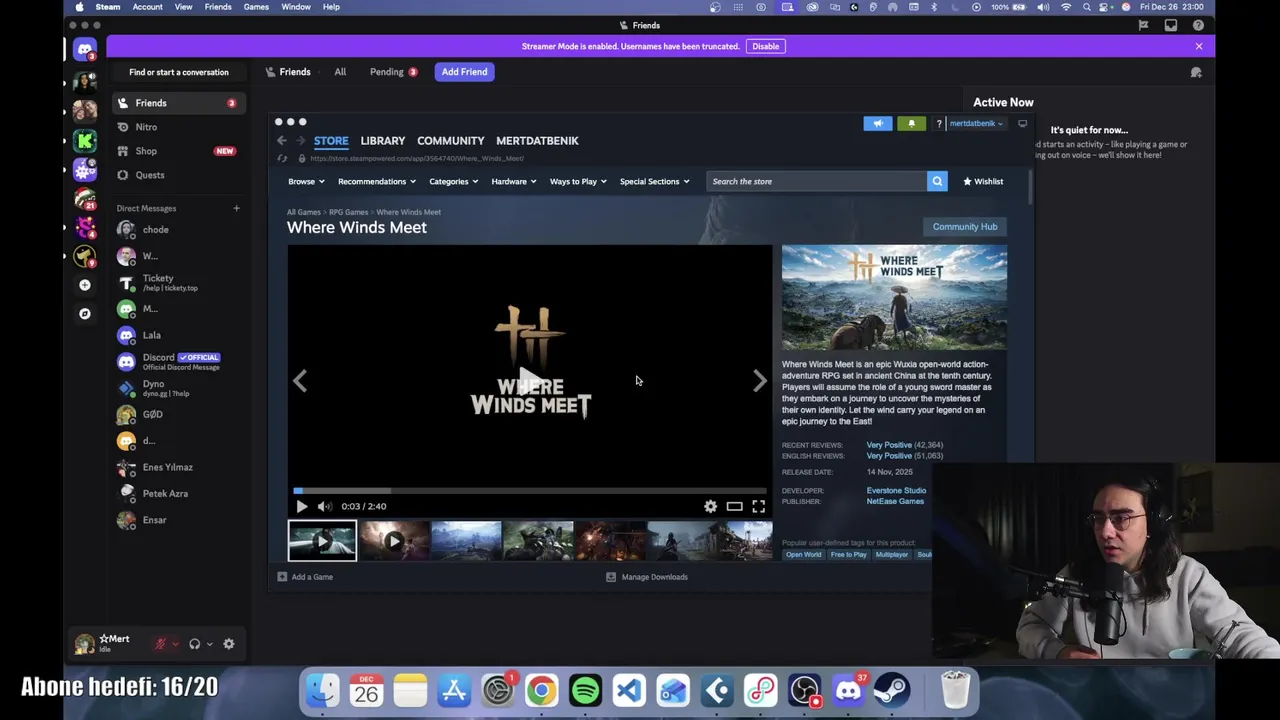Click Steam announcements megaphone button
1280x720 pixels.
click(x=878, y=124)
